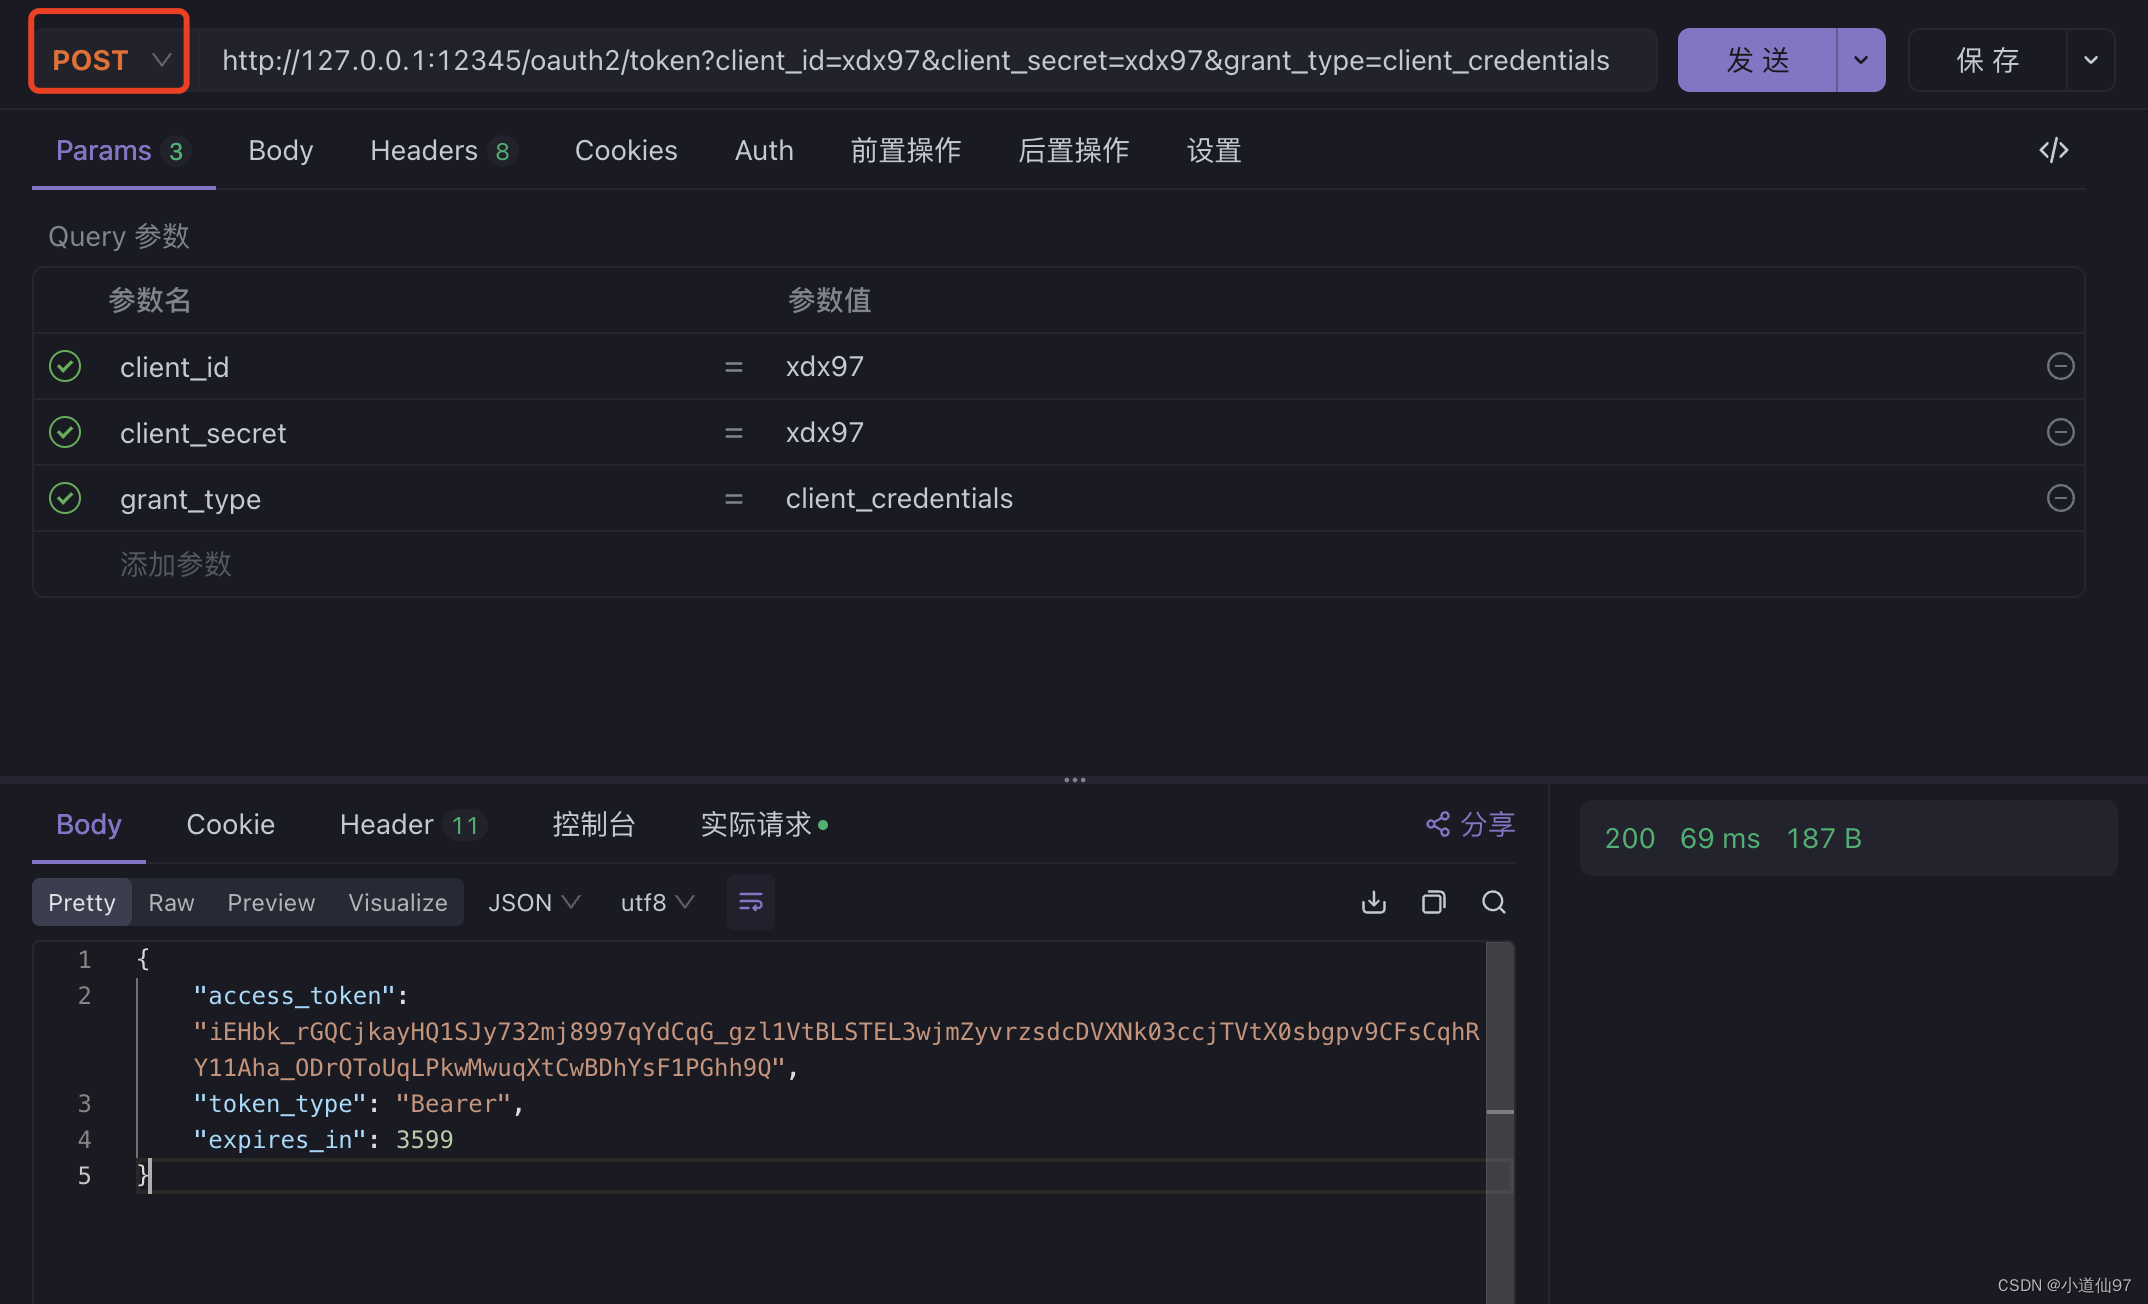The image size is (2148, 1304).
Task: Click the response body vertical scrollbar
Action: [x=1499, y=1030]
